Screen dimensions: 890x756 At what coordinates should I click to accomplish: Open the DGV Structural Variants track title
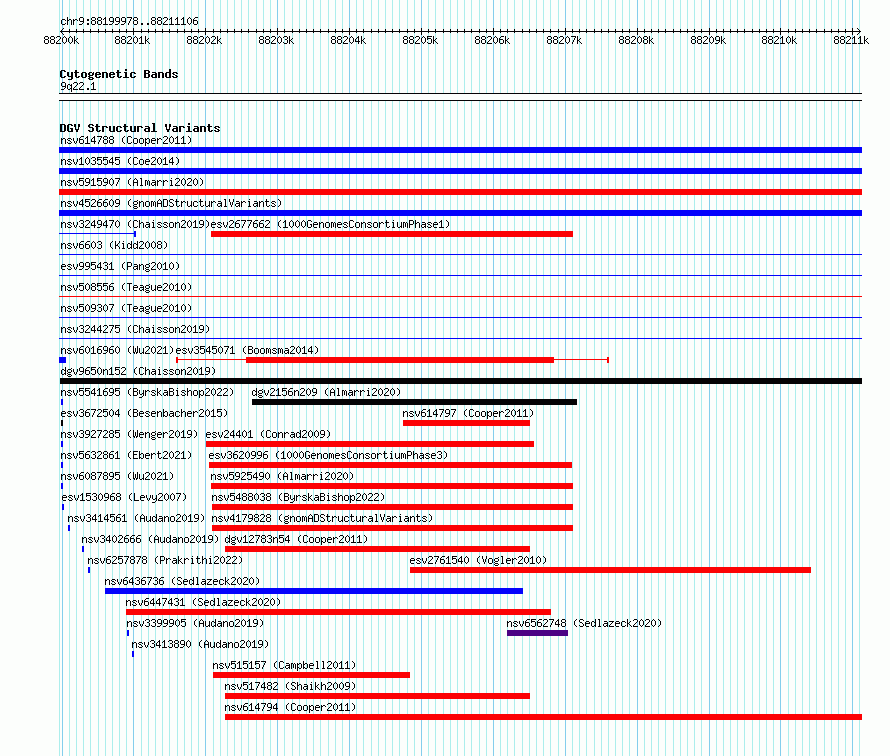140,128
